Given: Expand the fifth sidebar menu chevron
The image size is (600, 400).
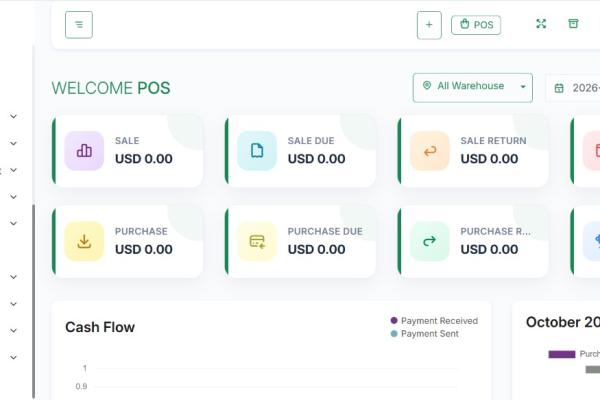Looking at the screenshot, I should click(13, 223).
